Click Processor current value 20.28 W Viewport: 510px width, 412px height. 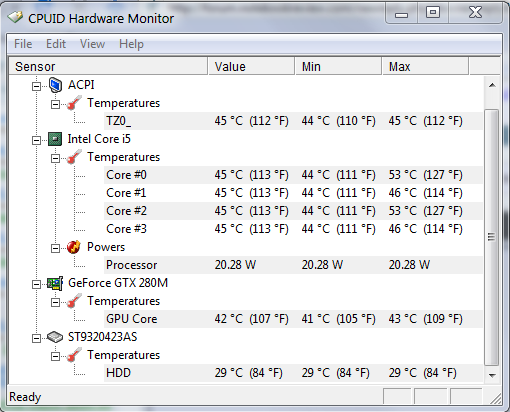(x=235, y=265)
